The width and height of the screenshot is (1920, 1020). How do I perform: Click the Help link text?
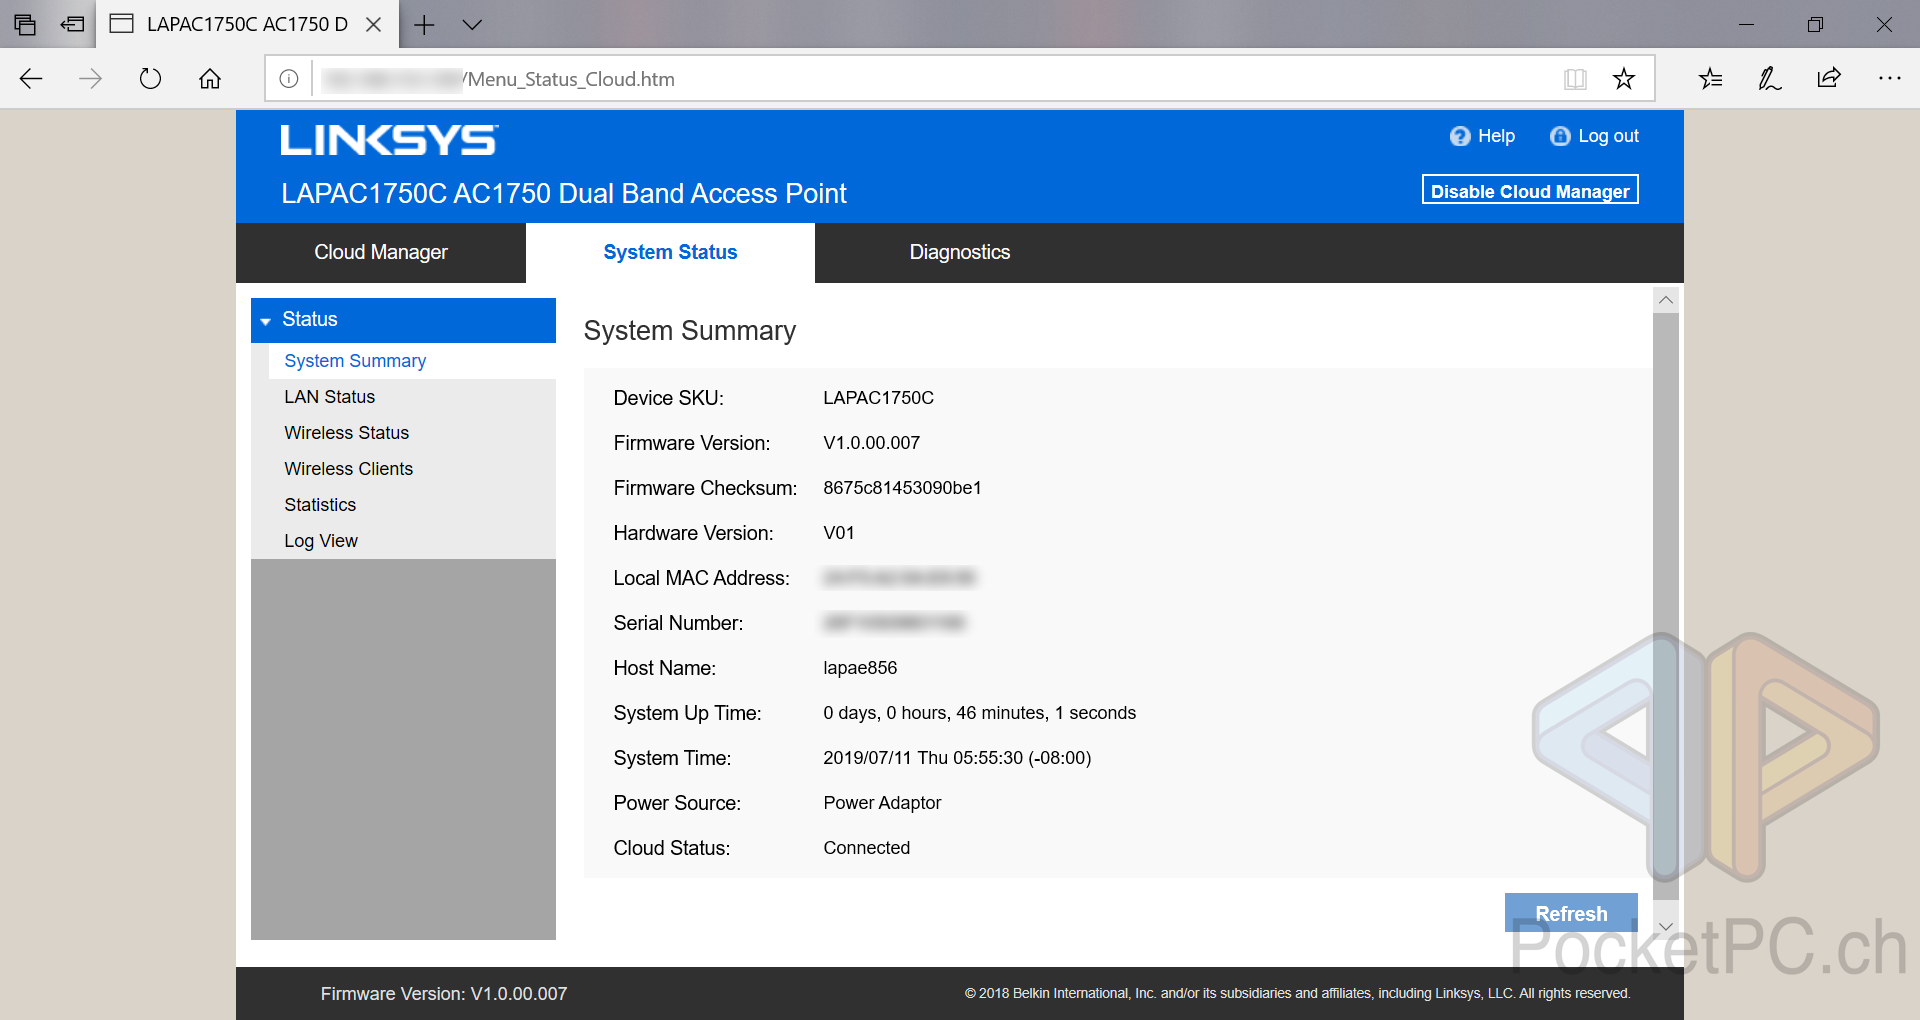click(1496, 136)
